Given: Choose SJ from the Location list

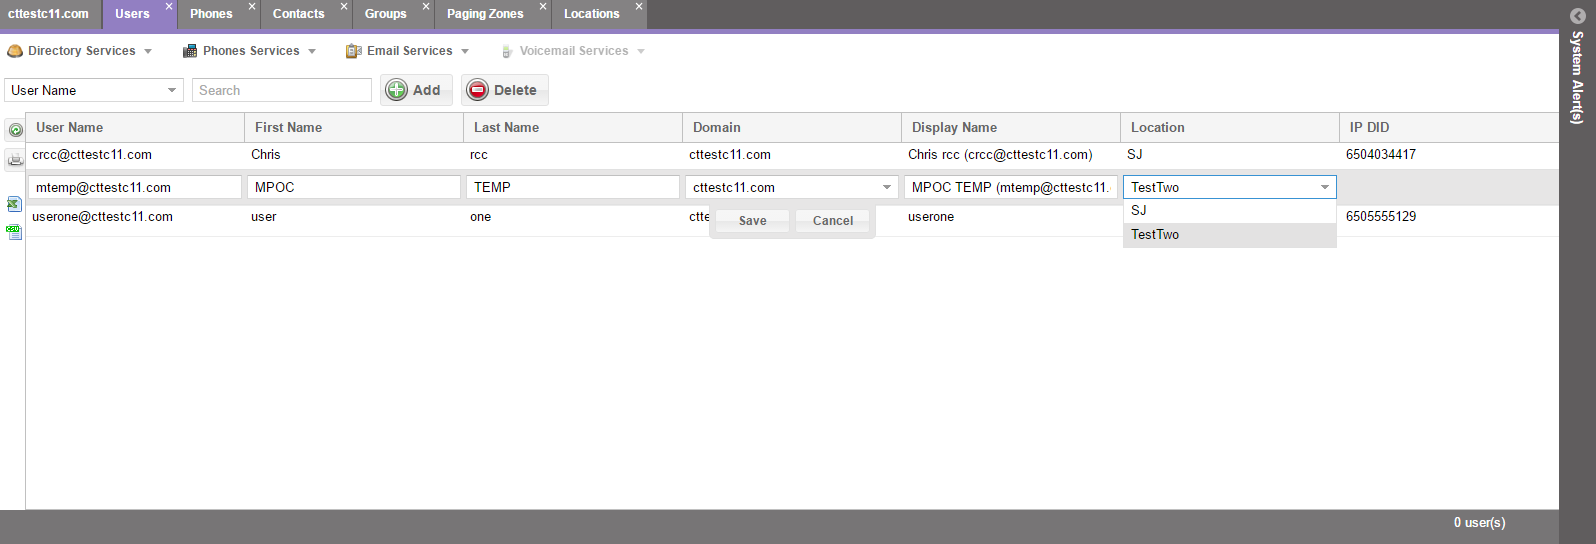Looking at the screenshot, I should click(1229, 211).
